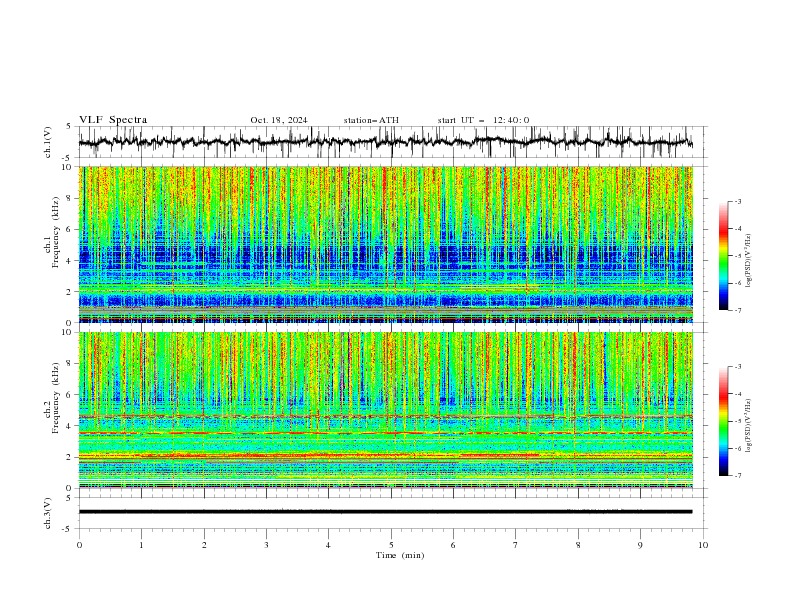792x612 pixels.
Task: Click the '-7' label on ch.1 colorbar
Action: point(737,310)
